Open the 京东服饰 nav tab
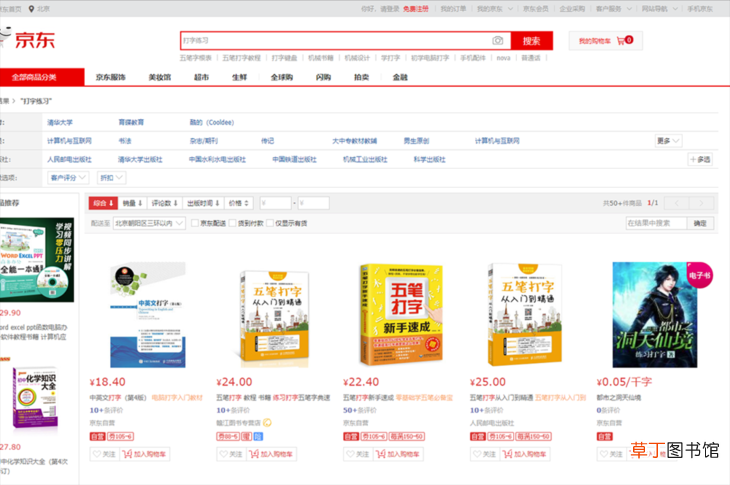730x485 pixels. 110,77
